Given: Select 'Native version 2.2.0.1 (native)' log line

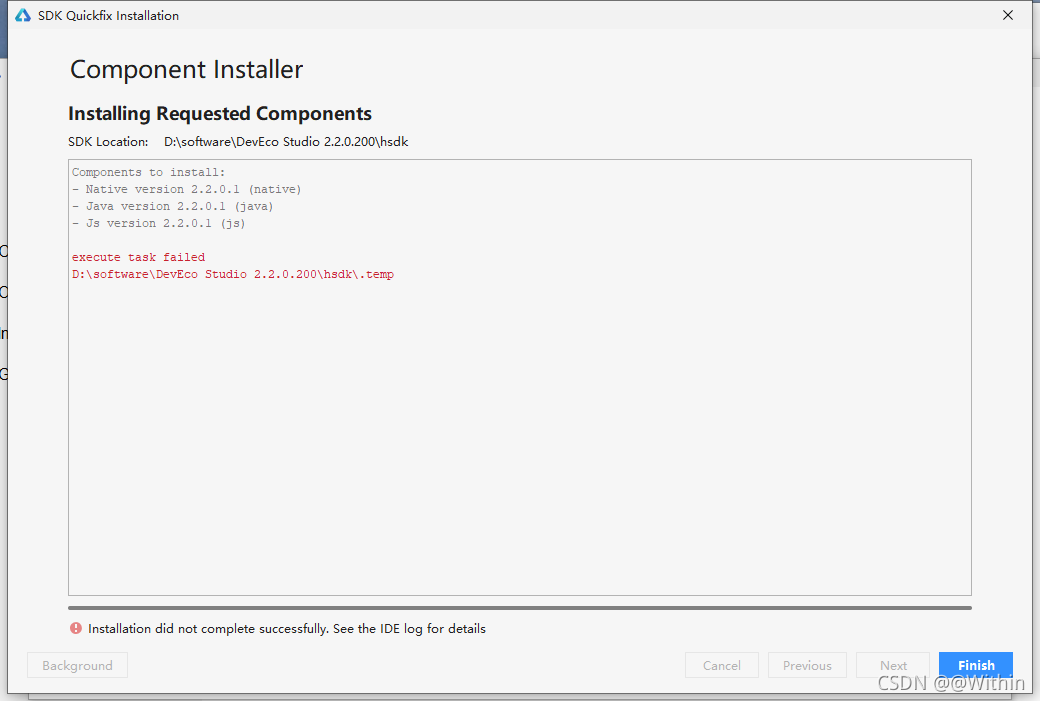Looking at the screenshot, I should 186,189.
